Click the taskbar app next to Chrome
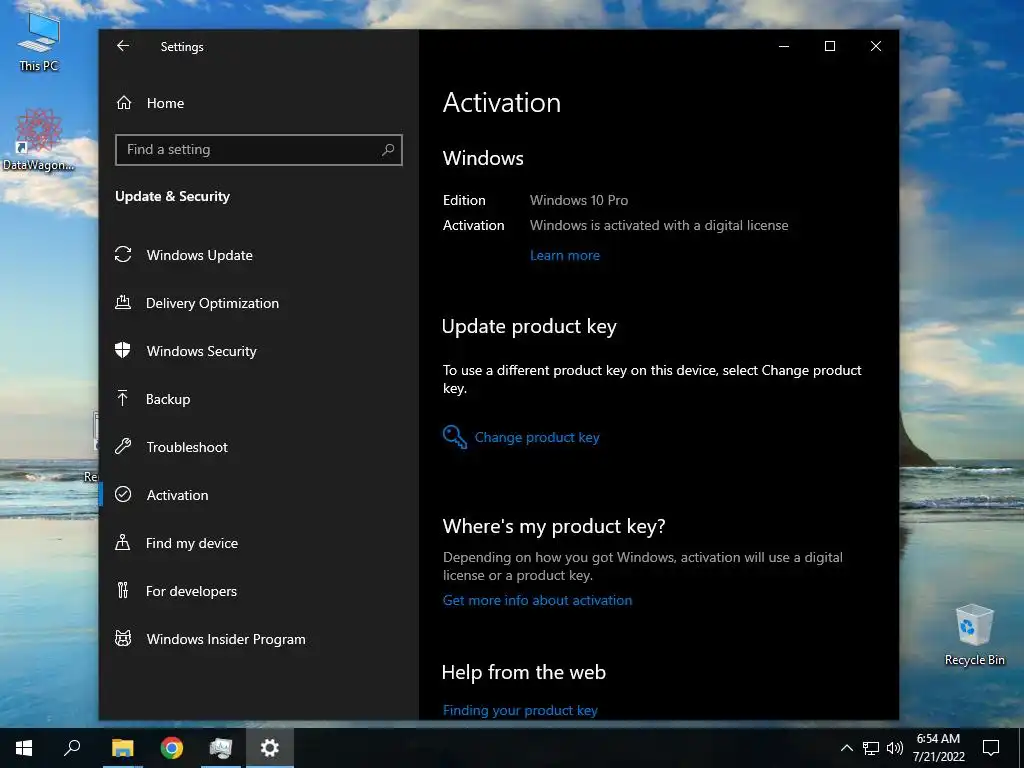This screenshot has width=1024, height=768. point(221,748)
